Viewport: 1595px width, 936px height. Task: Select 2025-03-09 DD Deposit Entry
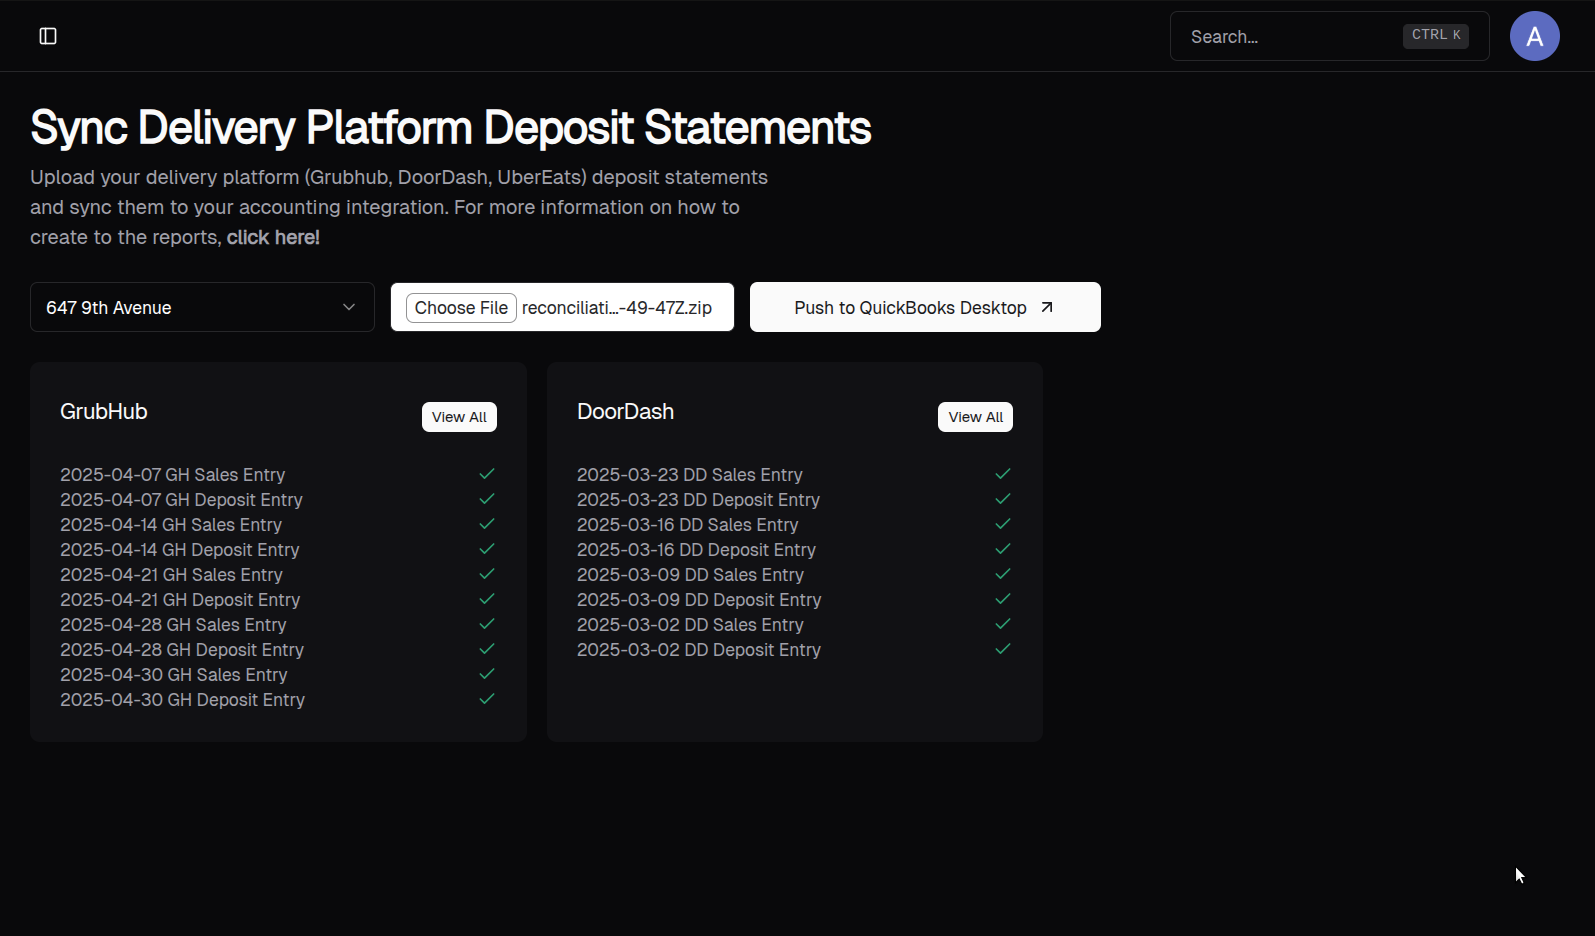[x=699, y=600]
